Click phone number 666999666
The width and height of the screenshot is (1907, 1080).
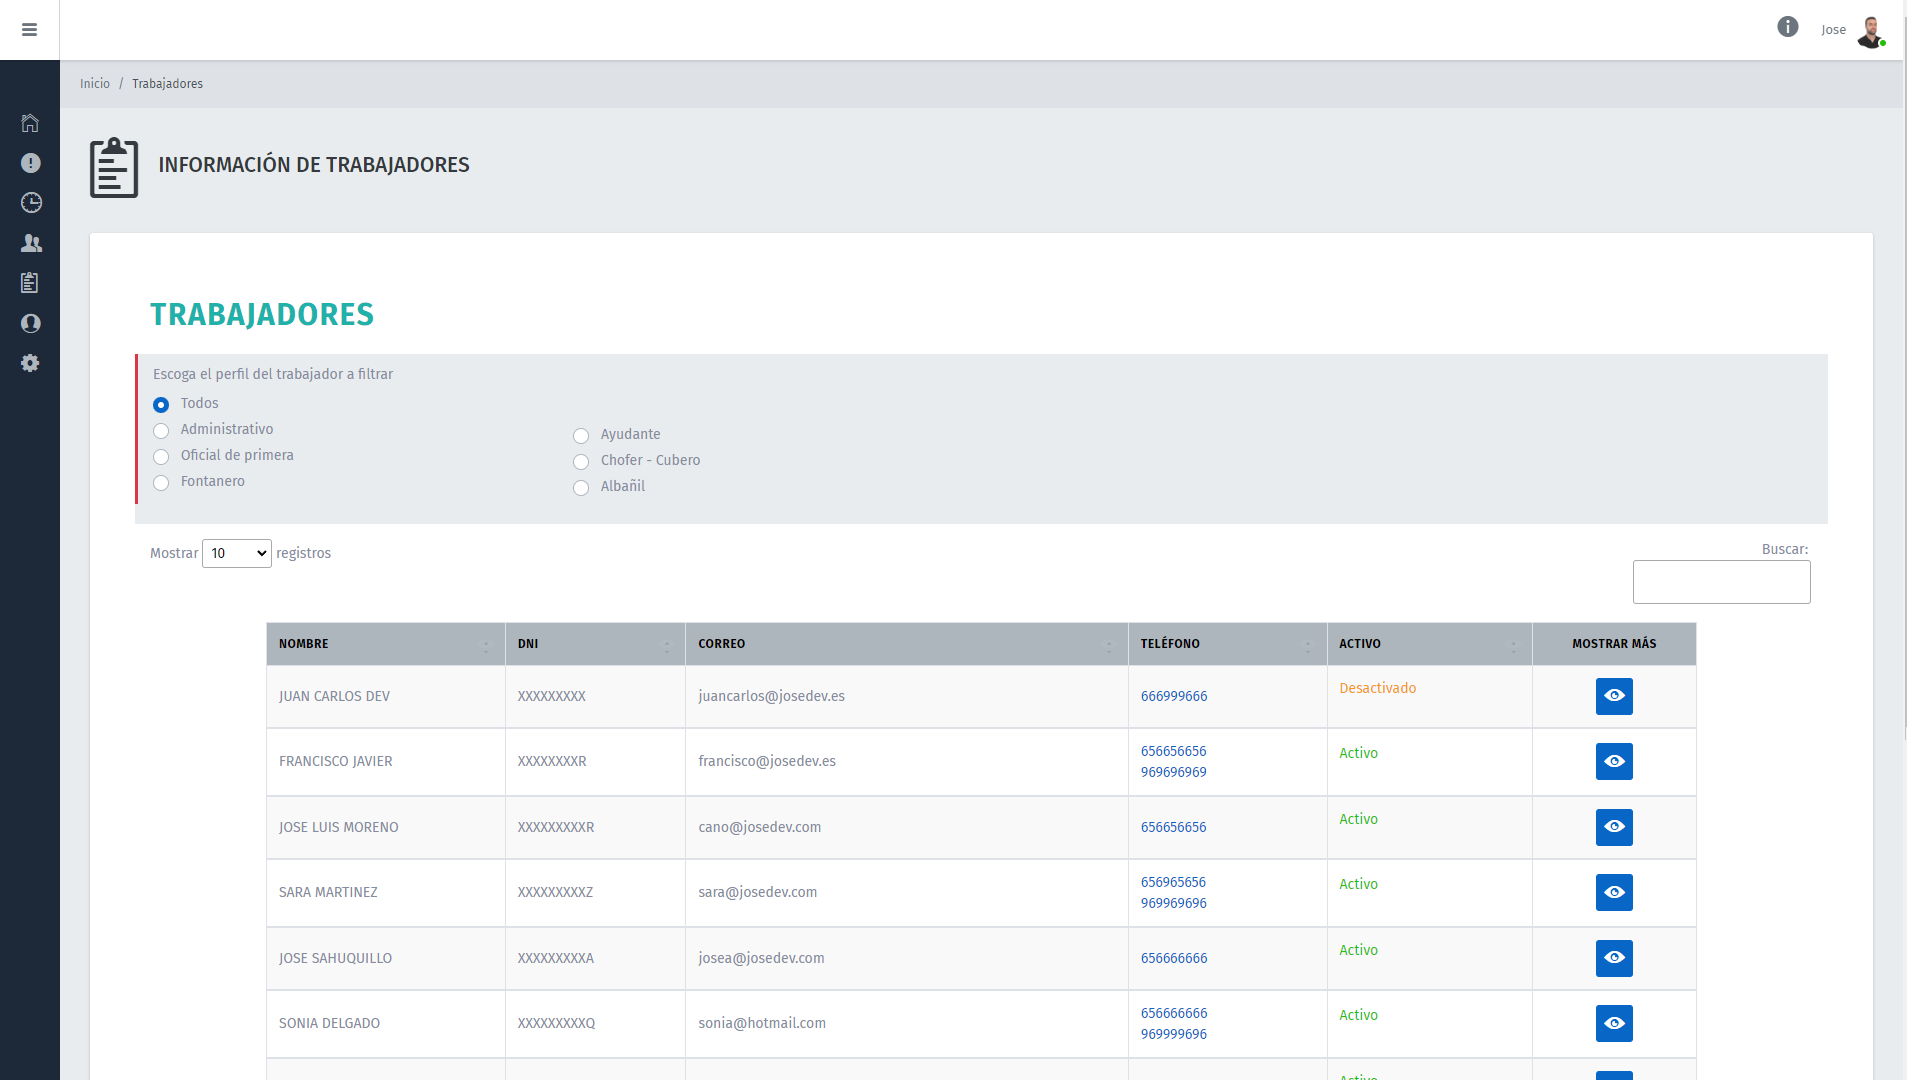coord(1173,696)
